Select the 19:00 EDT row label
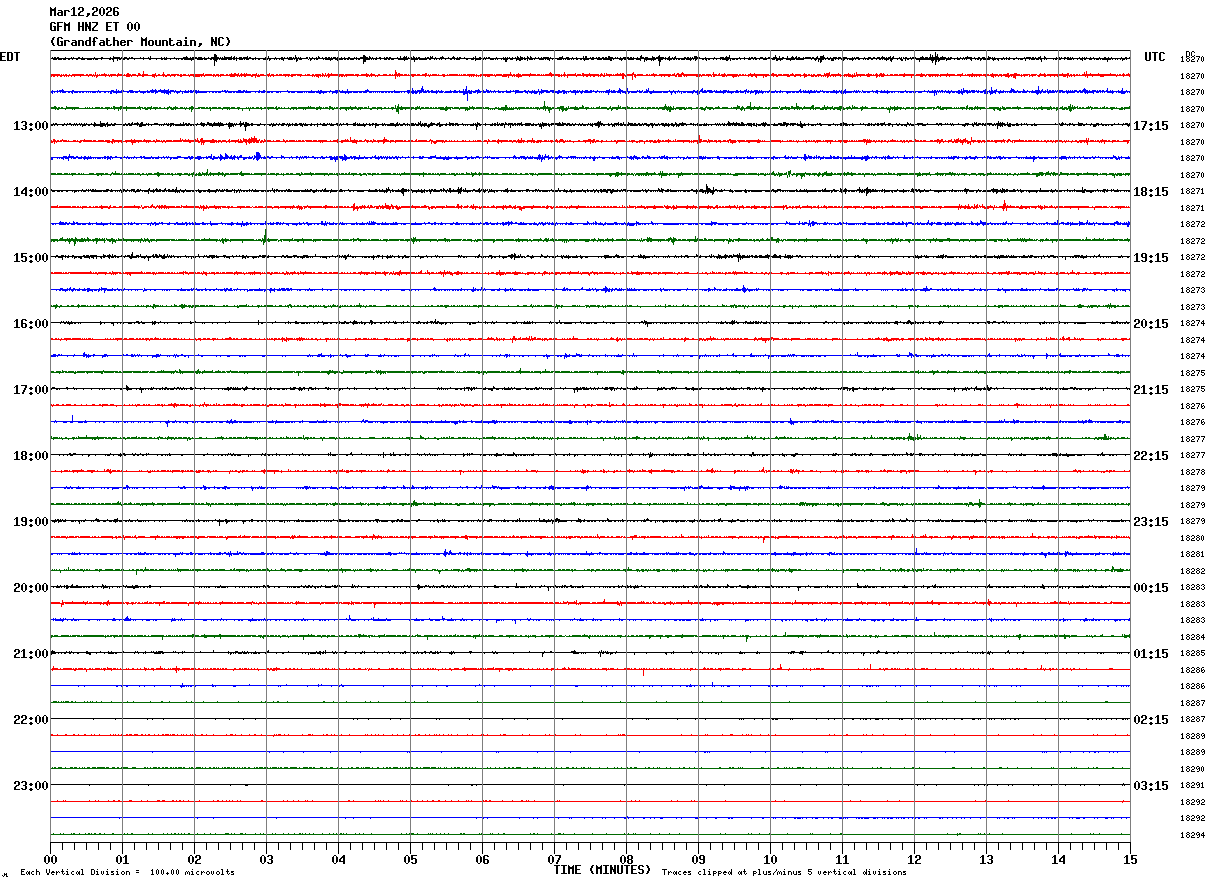This screenshot has width=1210, height=886. [30, 522]
